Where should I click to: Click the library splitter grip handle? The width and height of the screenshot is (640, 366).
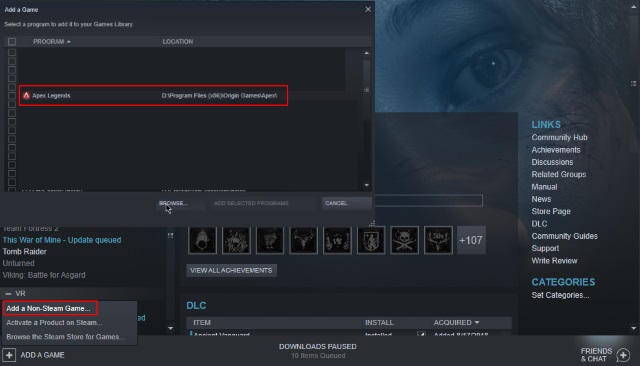[170, 235]
